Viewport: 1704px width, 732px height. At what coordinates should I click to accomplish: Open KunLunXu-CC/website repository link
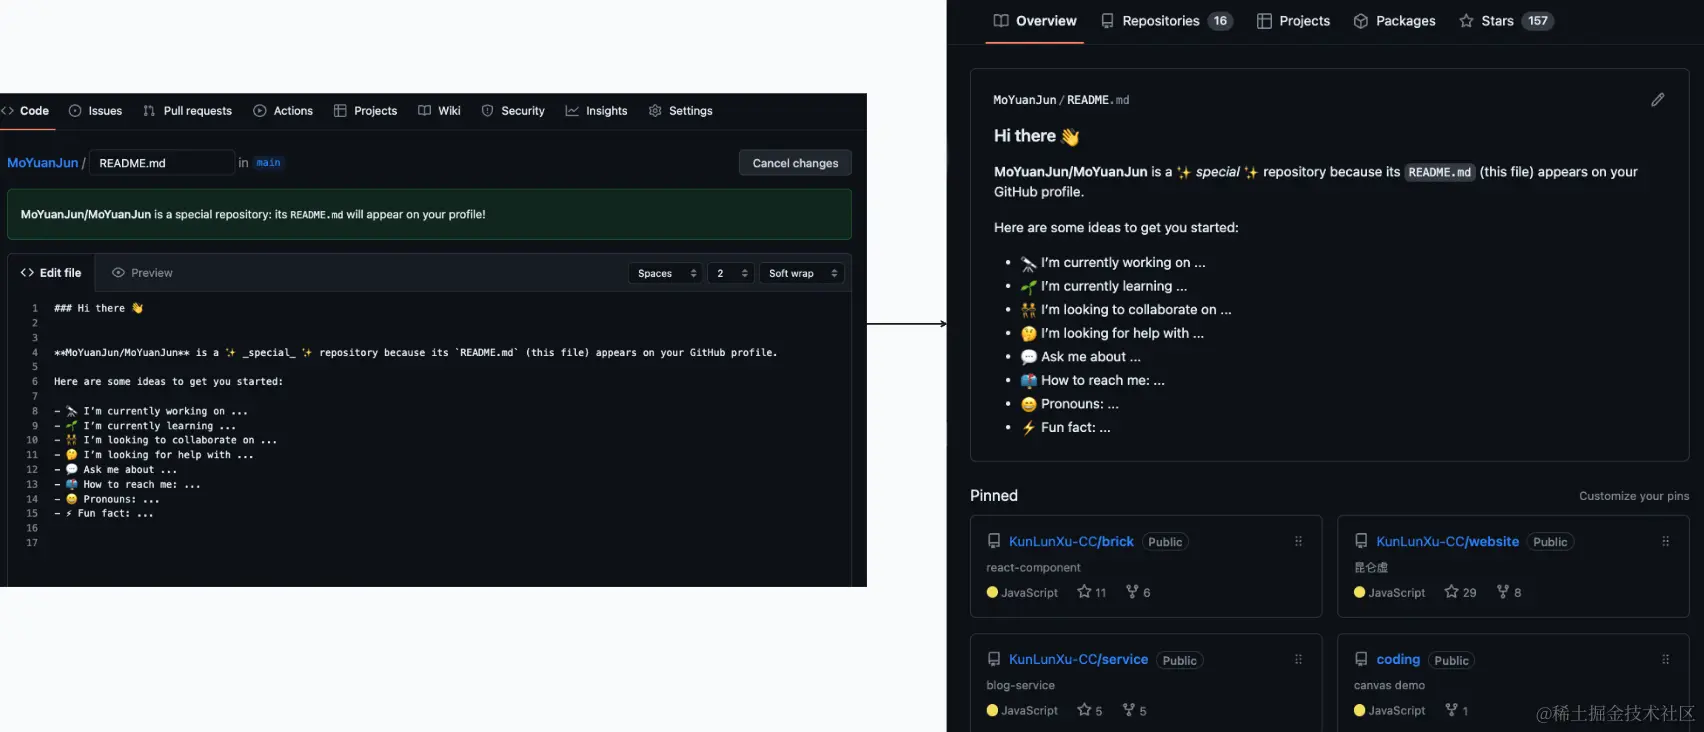click(x=1447, y=542)
